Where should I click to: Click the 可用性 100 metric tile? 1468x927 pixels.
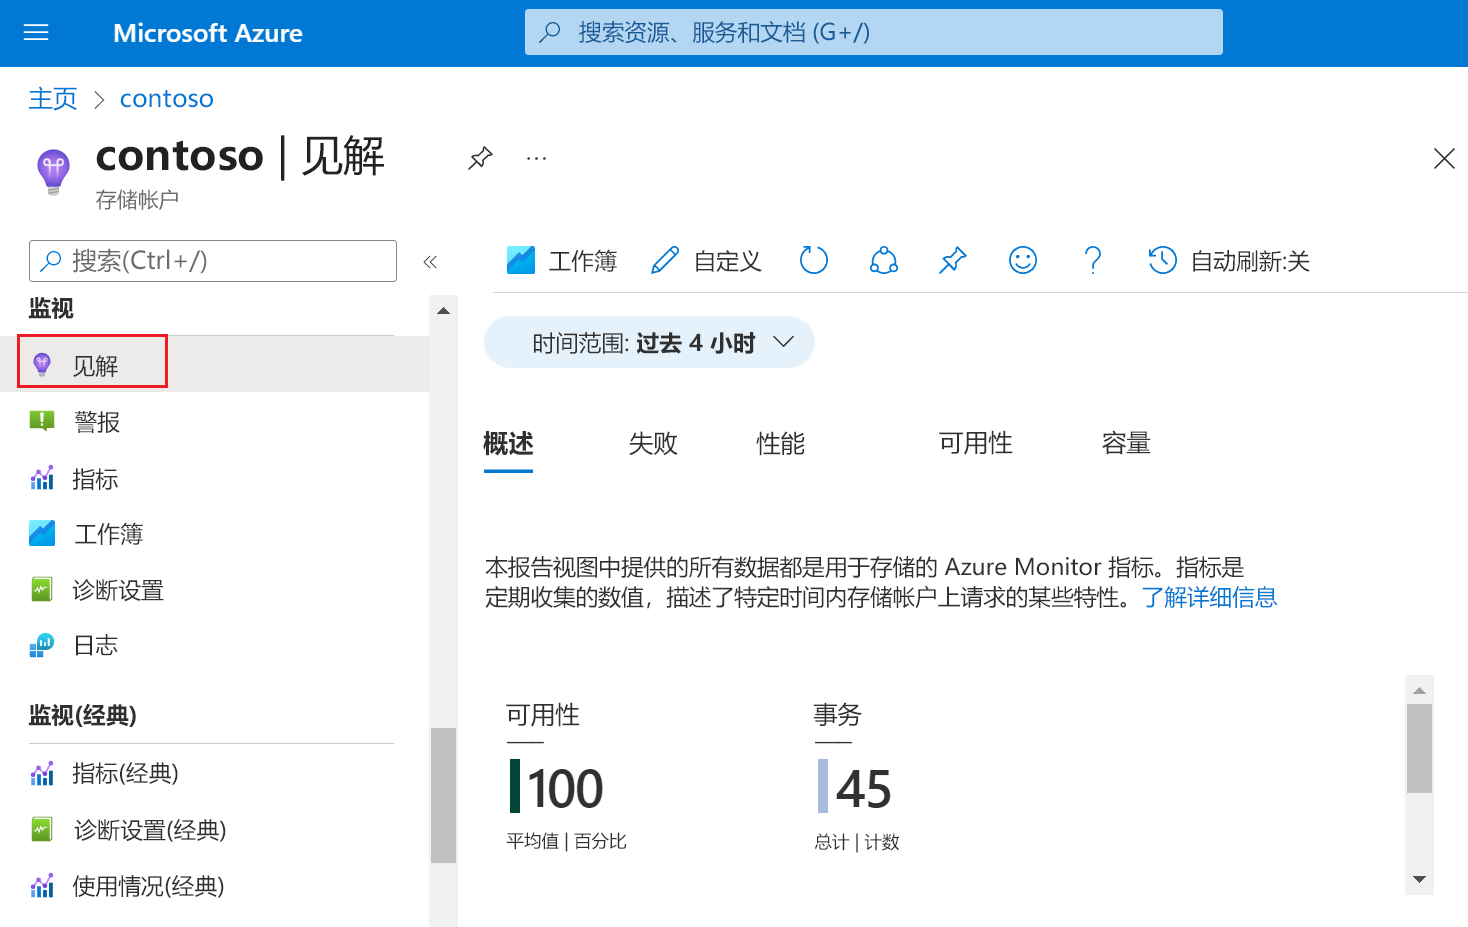[x=567, y=777]
